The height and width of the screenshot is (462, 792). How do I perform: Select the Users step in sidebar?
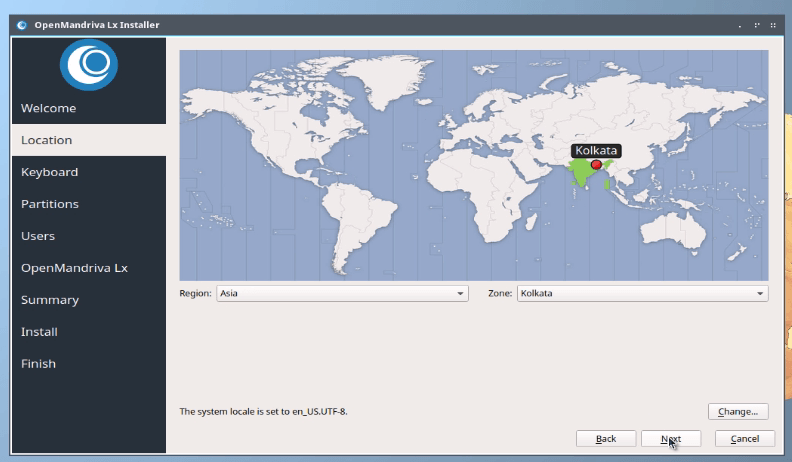(x=89, y=236)
